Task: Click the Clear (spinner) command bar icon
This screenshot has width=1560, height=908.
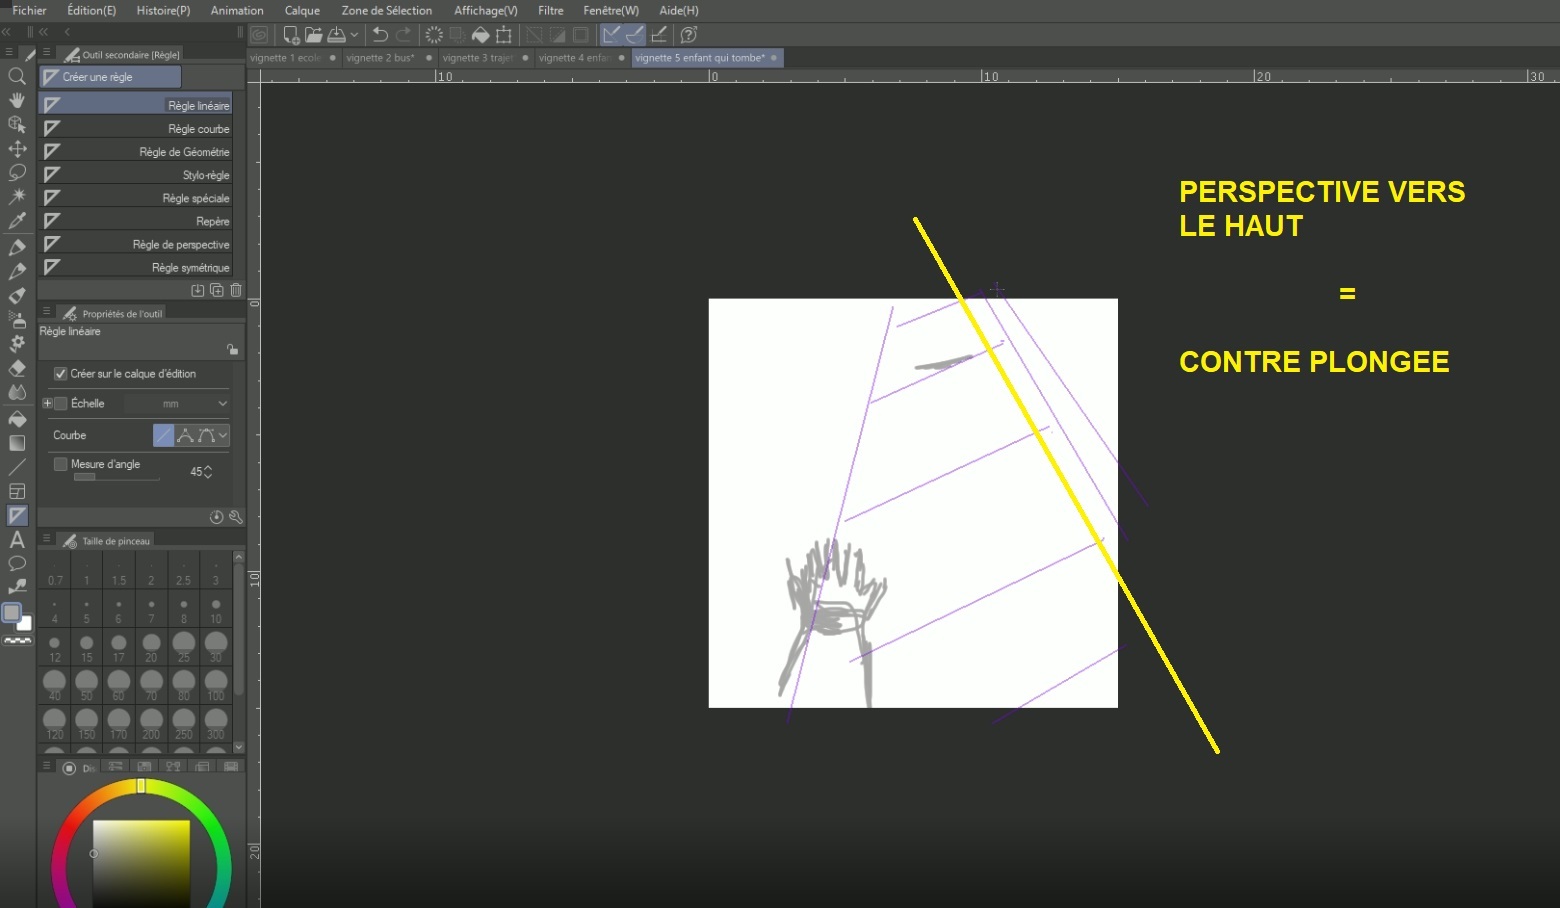Action: point(434,35)
